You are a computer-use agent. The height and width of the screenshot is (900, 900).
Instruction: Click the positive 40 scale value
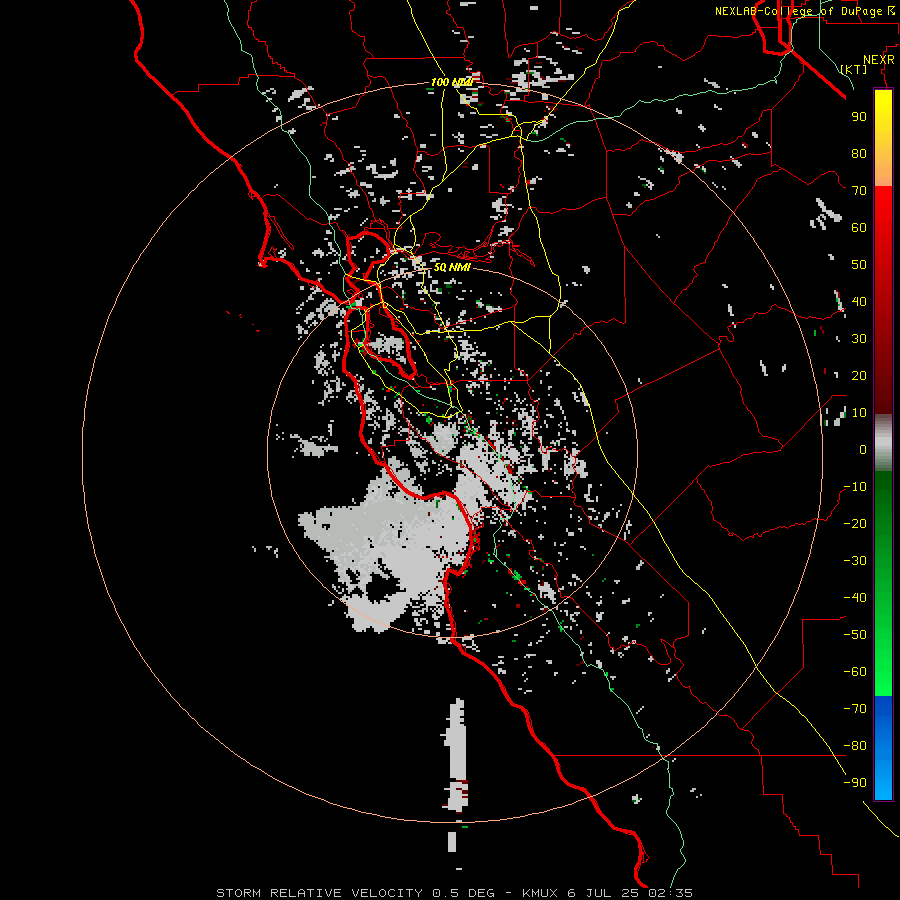(859, 302)
